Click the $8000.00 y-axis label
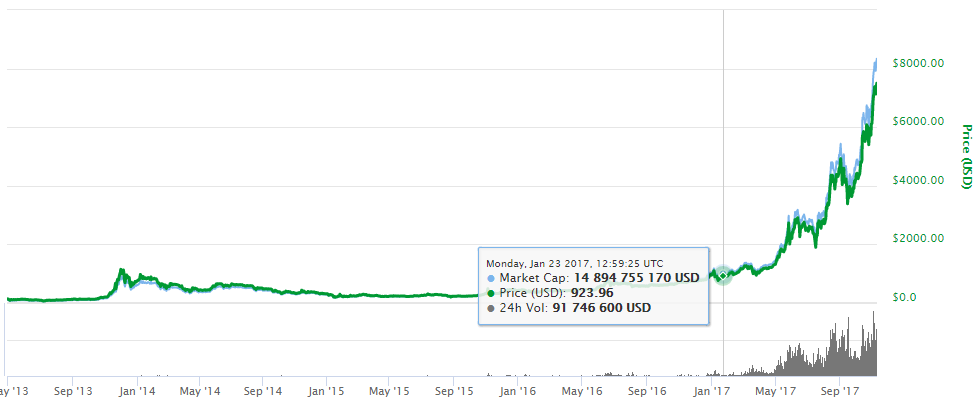This screenshot has width=979, height=415. (916, 63)
